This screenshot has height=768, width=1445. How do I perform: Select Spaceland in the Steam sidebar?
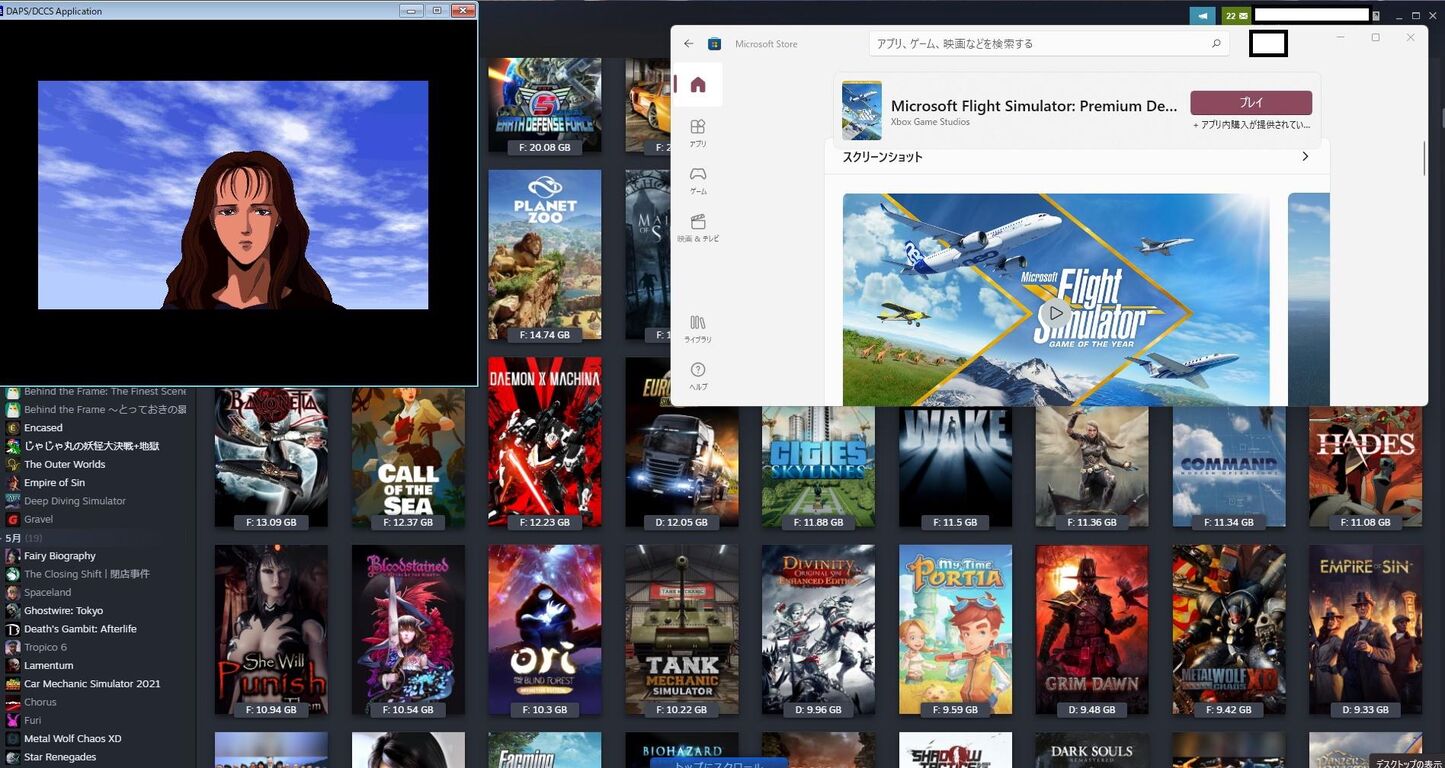(48, 593)
